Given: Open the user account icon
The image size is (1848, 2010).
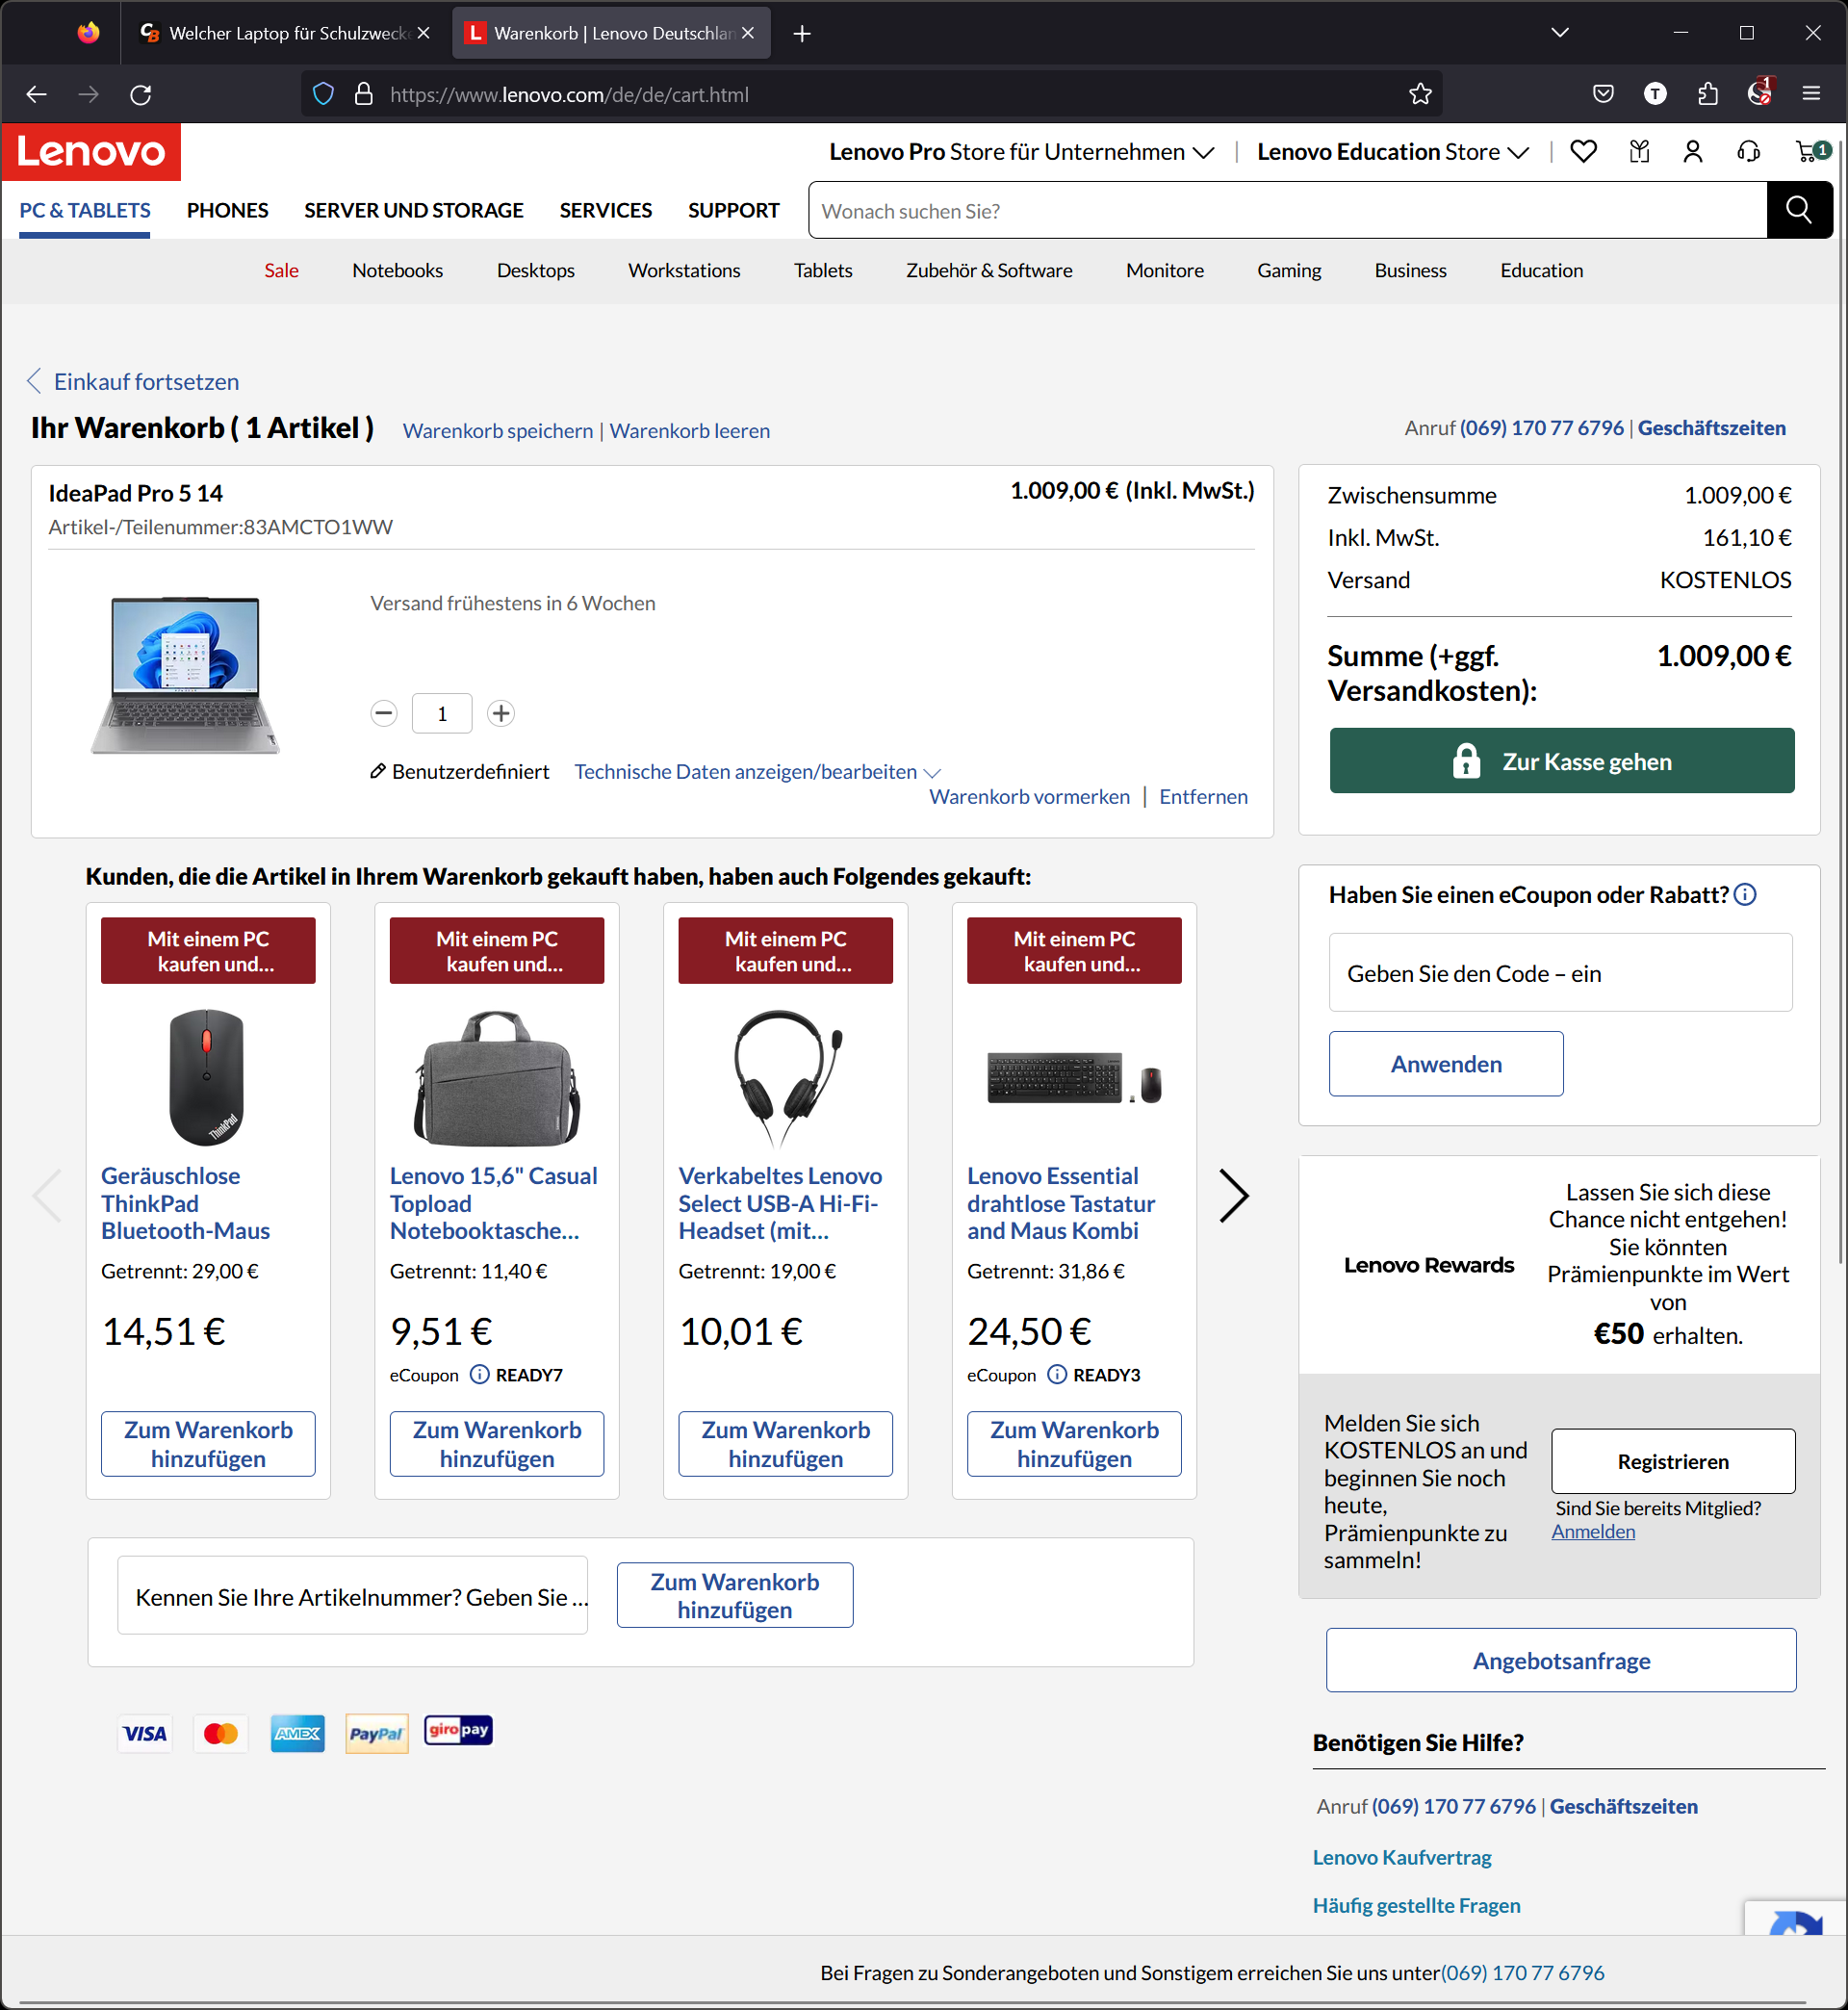Looking at the screenshot, I should click(1693, 152).
